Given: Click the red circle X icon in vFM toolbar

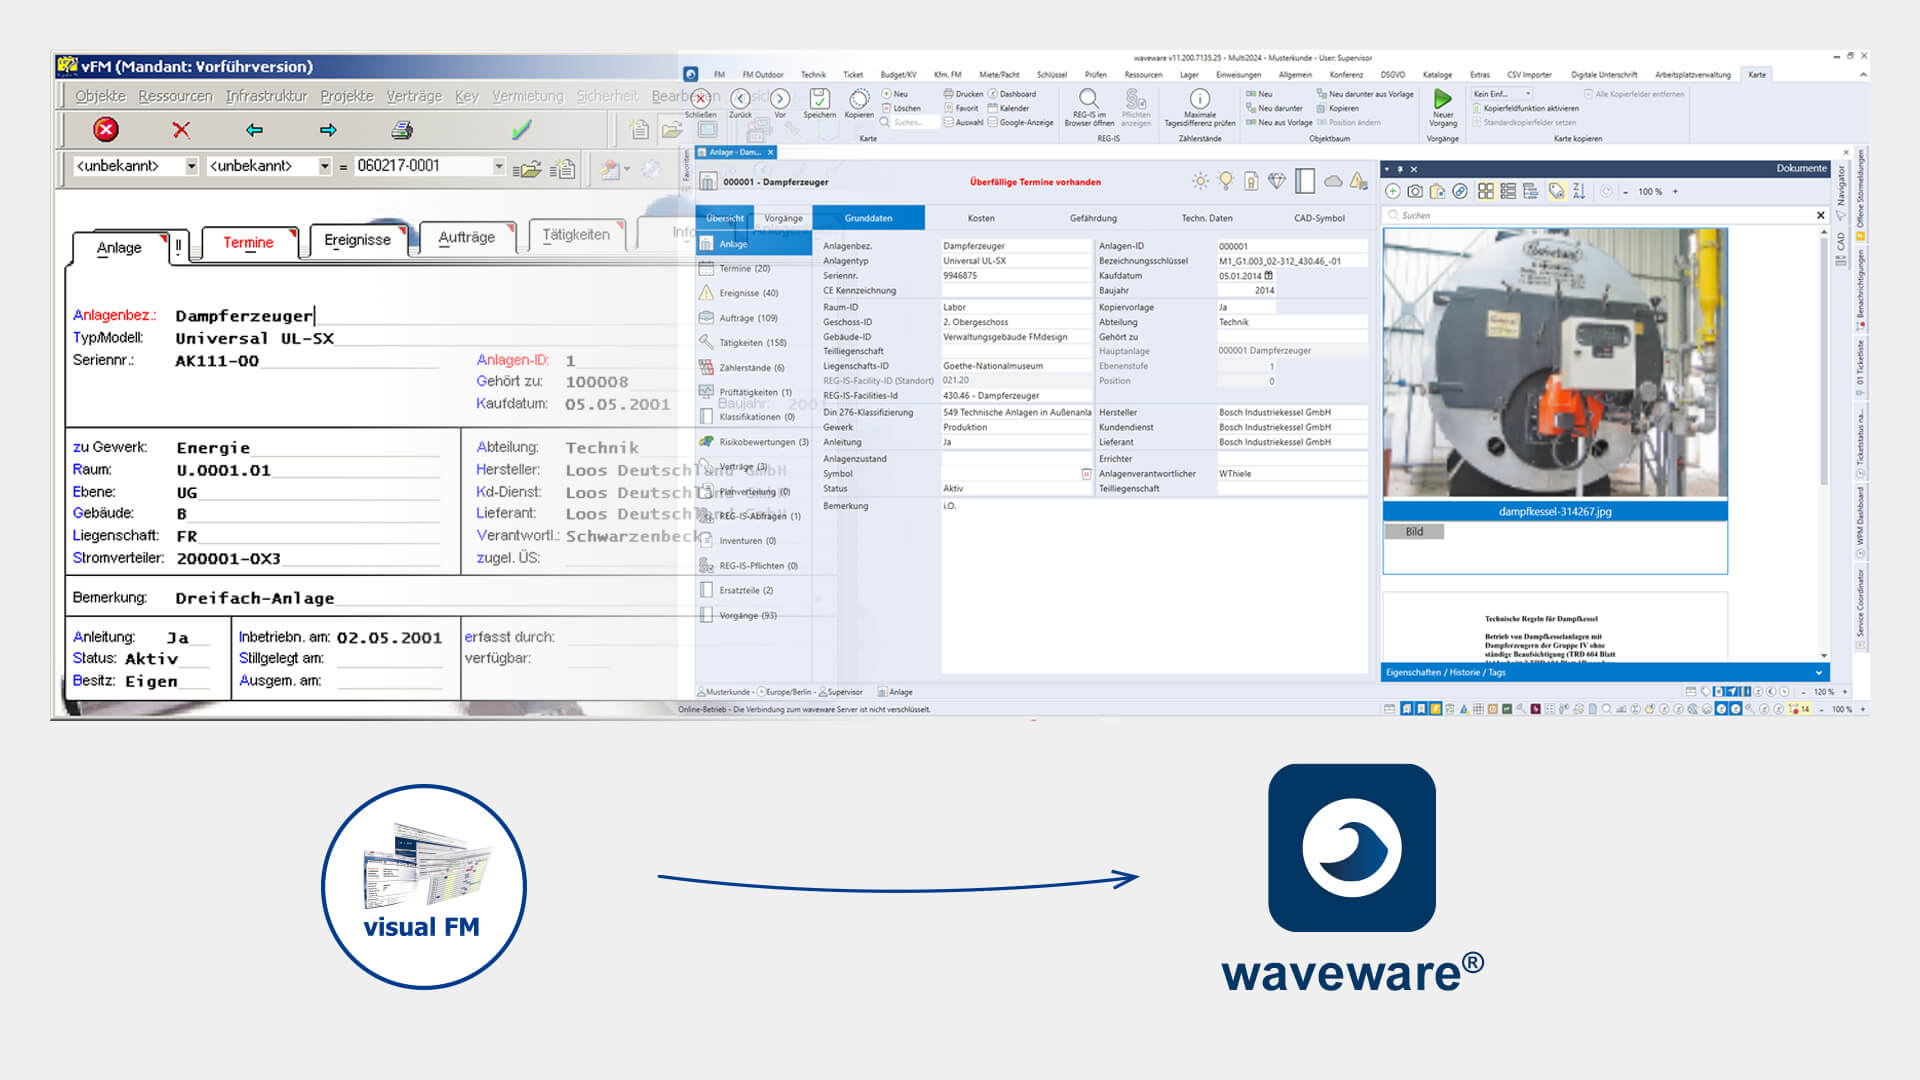Looking at the screenshot, I should coord(106,129).
